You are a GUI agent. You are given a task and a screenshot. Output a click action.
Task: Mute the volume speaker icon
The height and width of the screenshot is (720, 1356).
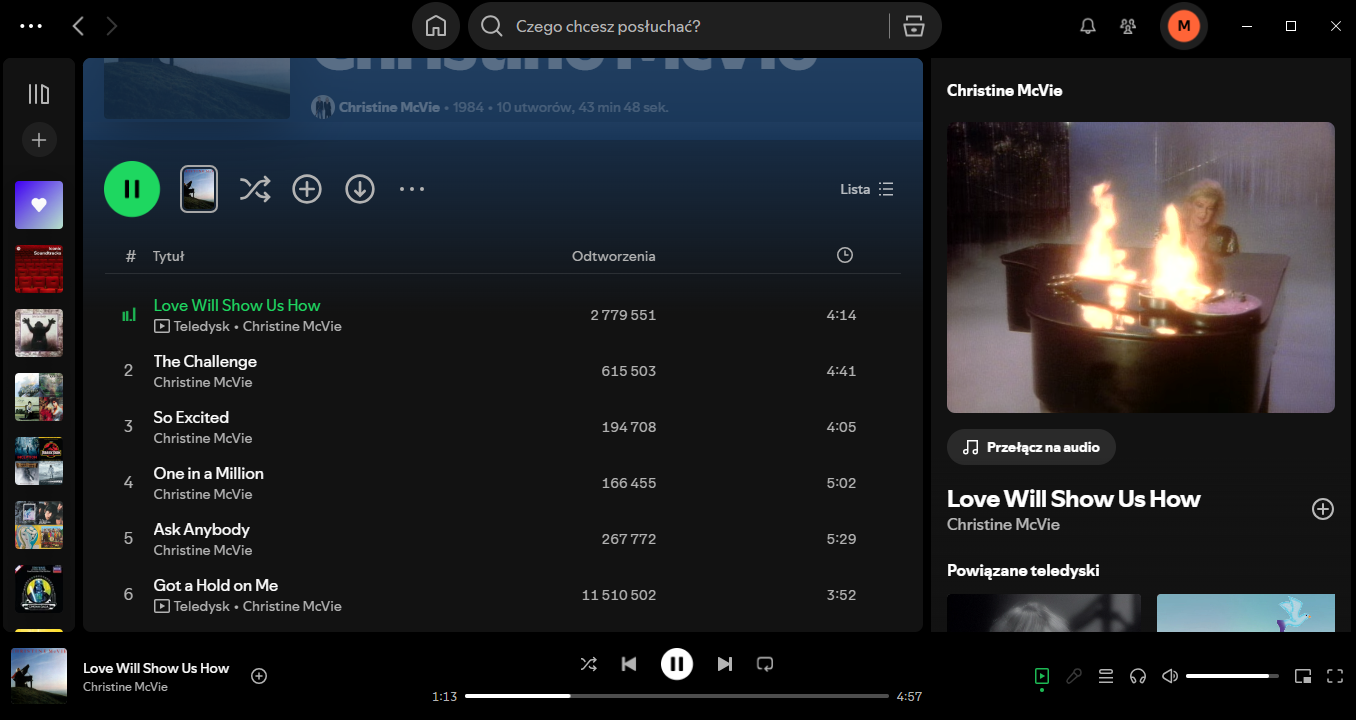[x=1169, y=676]
